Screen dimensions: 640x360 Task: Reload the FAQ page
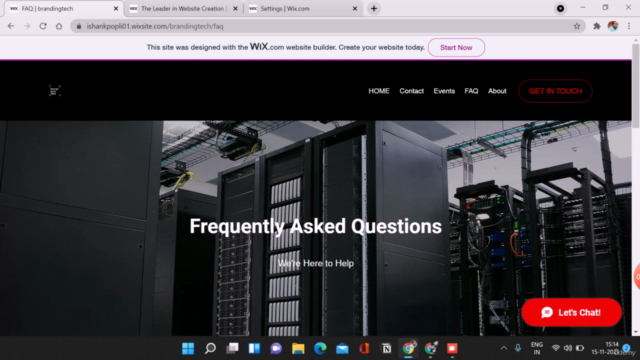coord(43,26)
